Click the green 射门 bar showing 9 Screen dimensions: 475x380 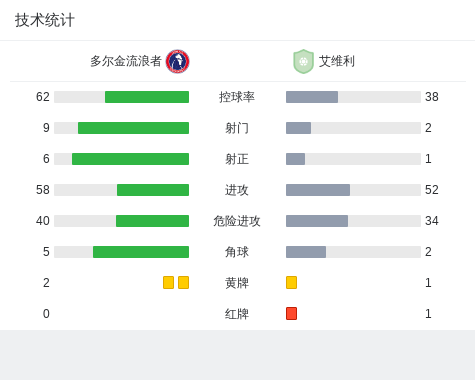pyautogui.click(x=133, y=128)
